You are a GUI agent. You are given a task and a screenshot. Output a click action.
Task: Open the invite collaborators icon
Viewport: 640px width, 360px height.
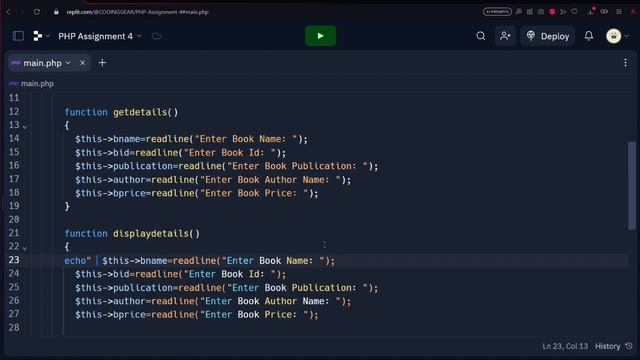tap(505, 36)
